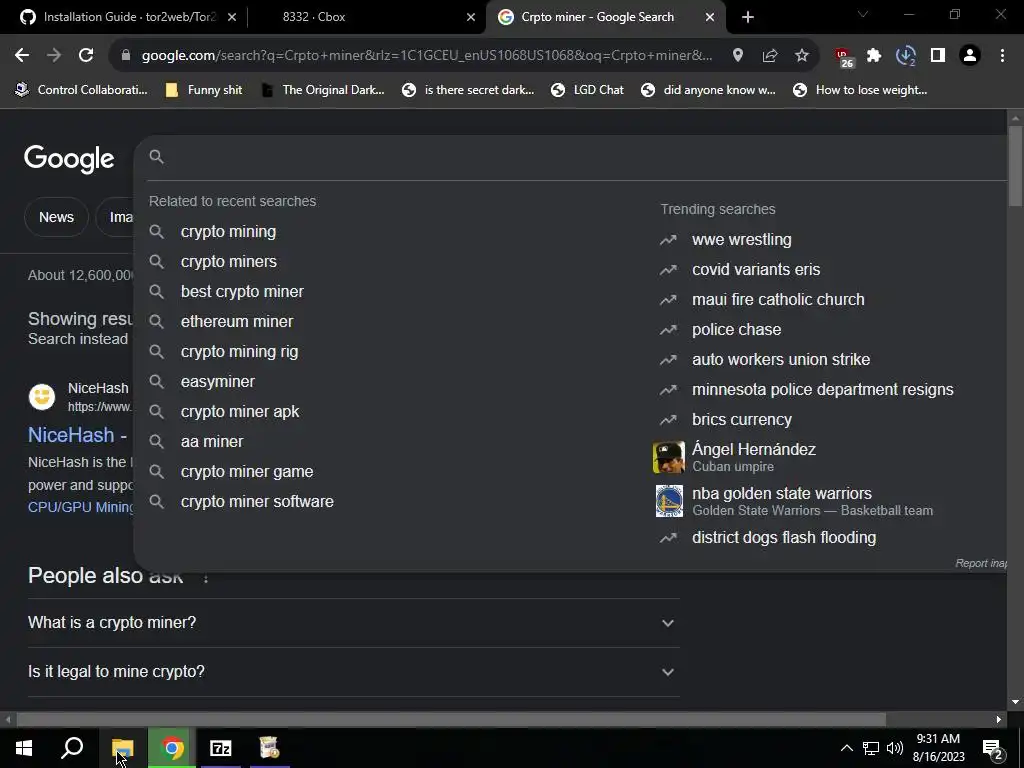Open the Funny shit bookmark folder
1024x768 pixels.
204,90
